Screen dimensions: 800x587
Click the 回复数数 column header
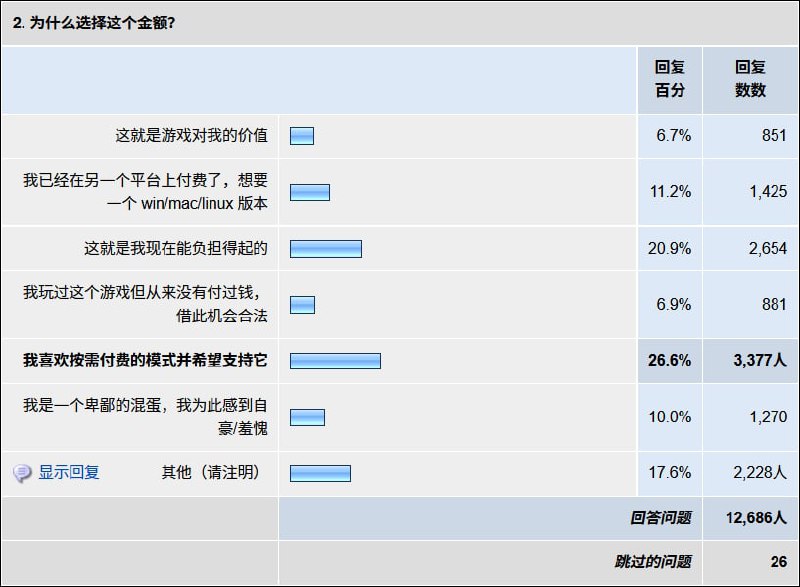750,79
